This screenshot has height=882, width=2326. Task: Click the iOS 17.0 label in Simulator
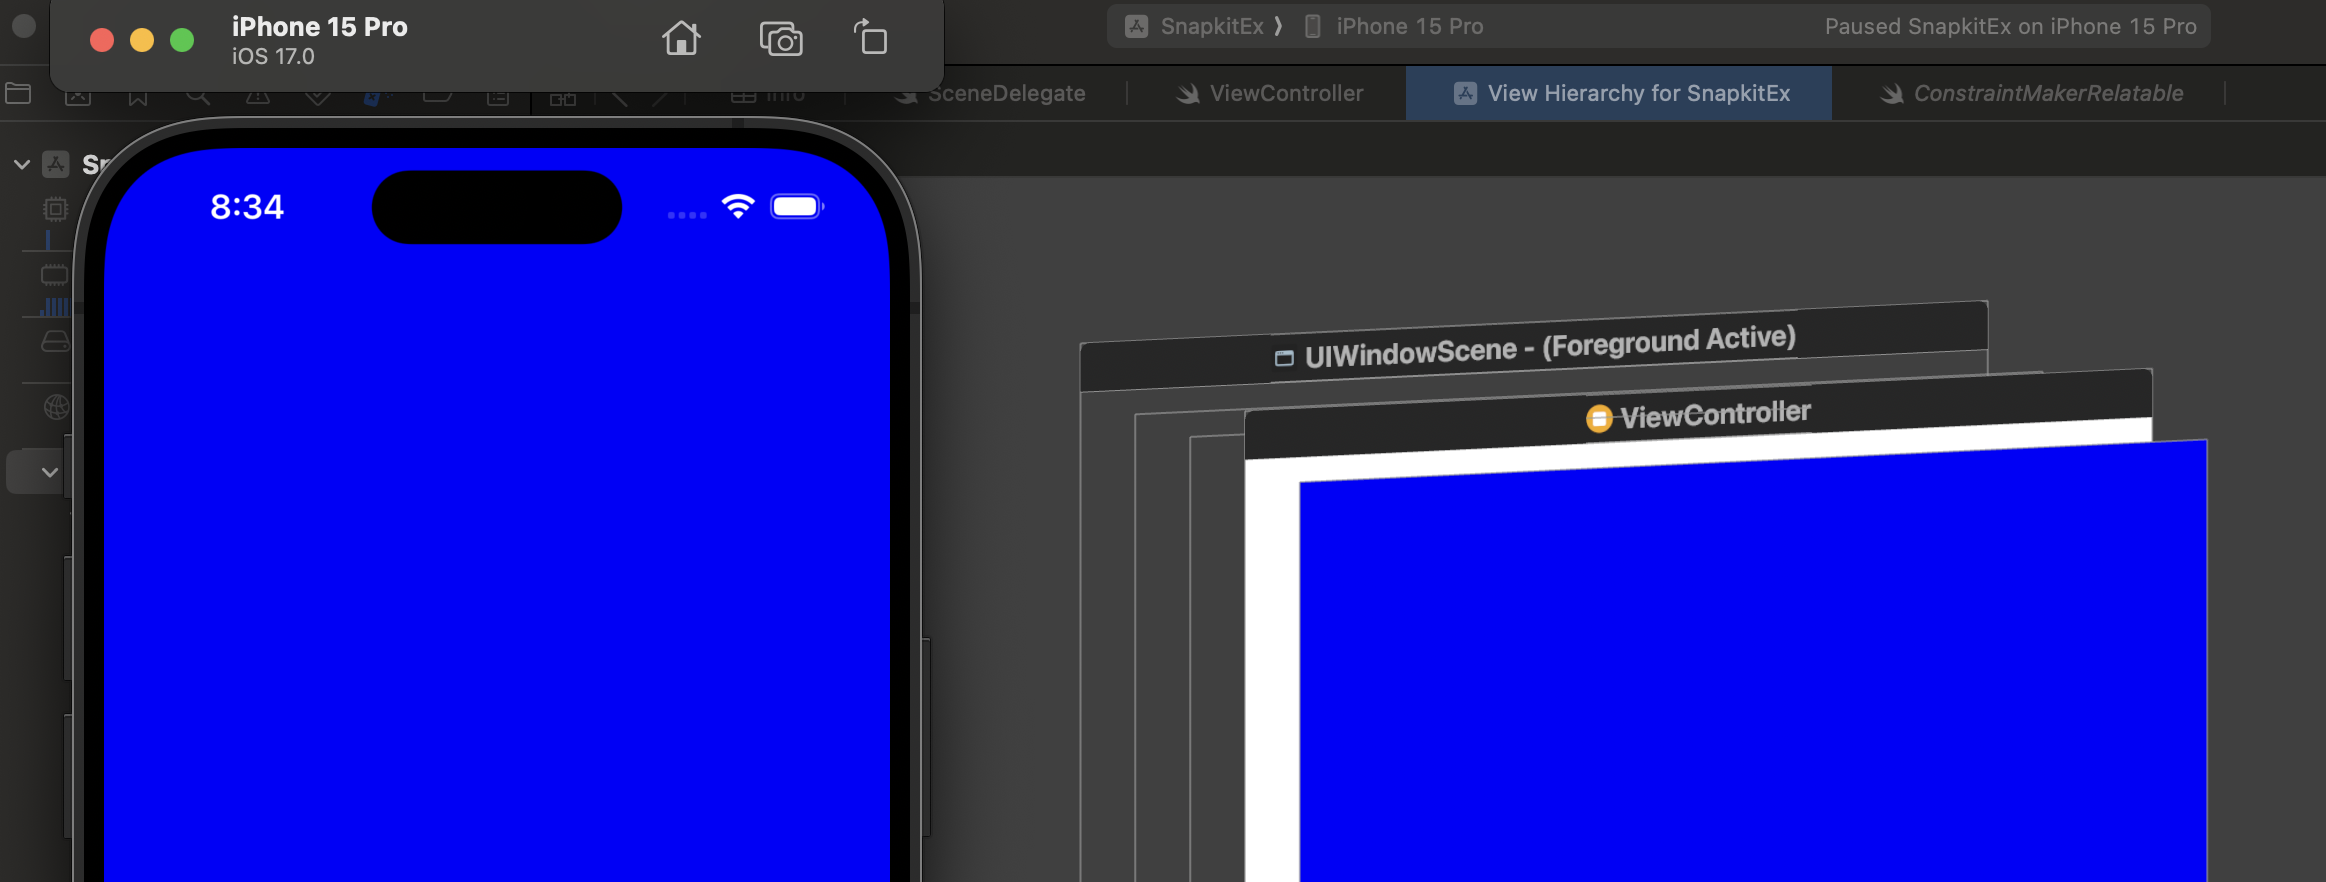273,57
